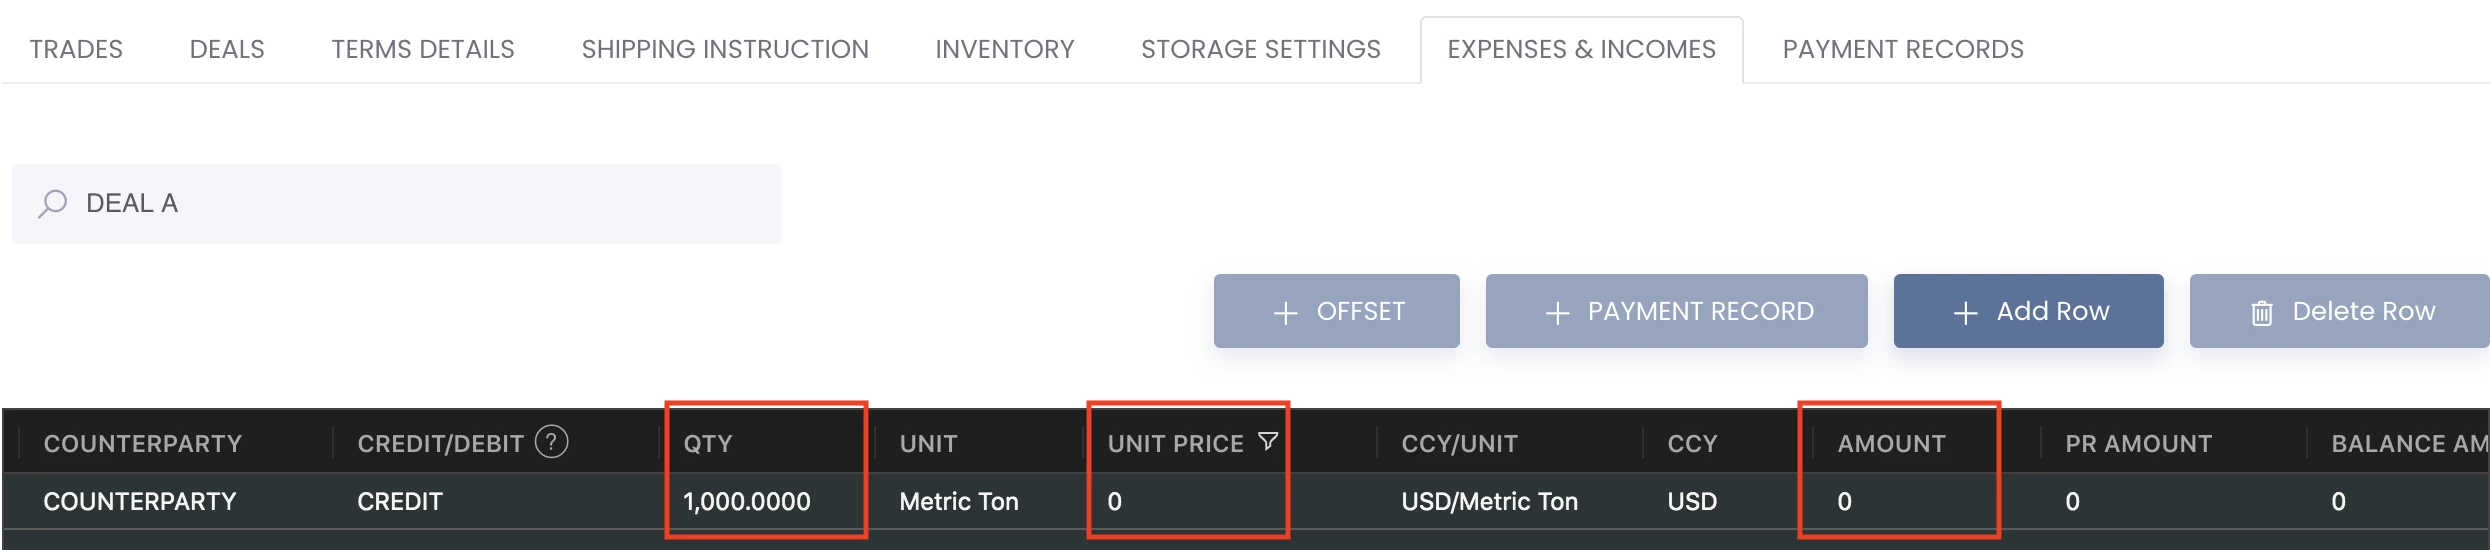Image resolution: width=2490 pixels, height=550 pixels.
Task: Click the 1,000.0000 quantity cell
Action: pyautogui.click(x=747, y=501)
